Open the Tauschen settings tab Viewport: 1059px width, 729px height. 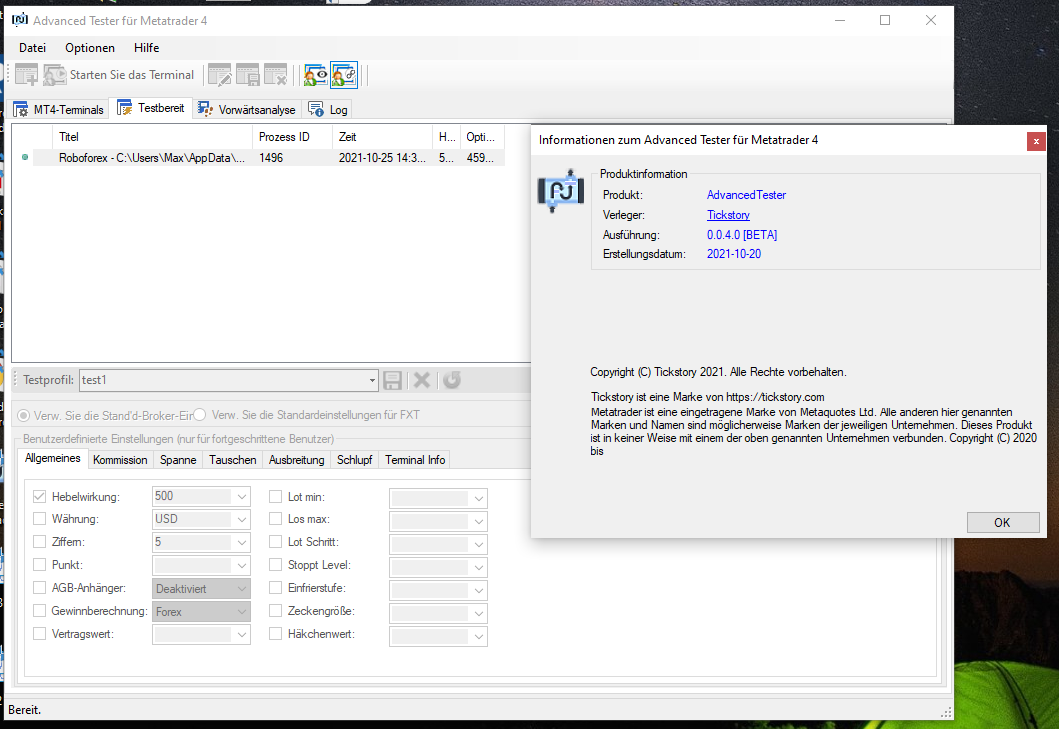coord(233,460)
